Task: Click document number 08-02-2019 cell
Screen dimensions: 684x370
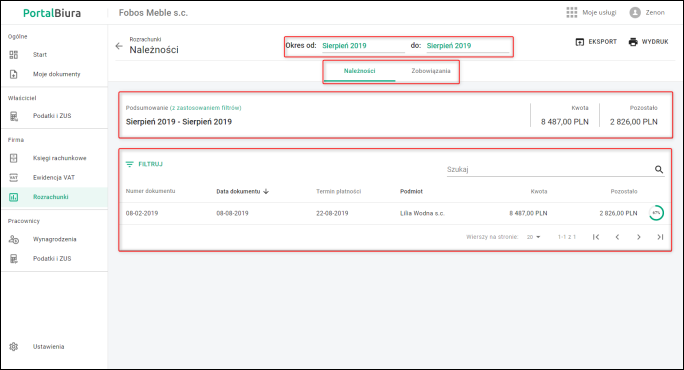Action: pos(142,213)
